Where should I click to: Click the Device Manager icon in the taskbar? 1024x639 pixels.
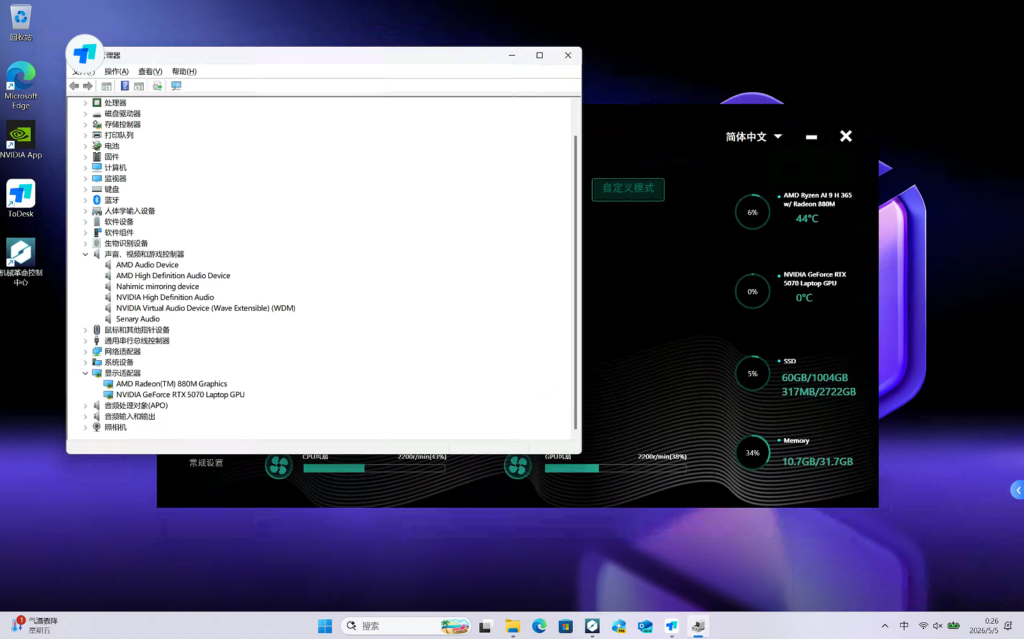click(698, 626)
